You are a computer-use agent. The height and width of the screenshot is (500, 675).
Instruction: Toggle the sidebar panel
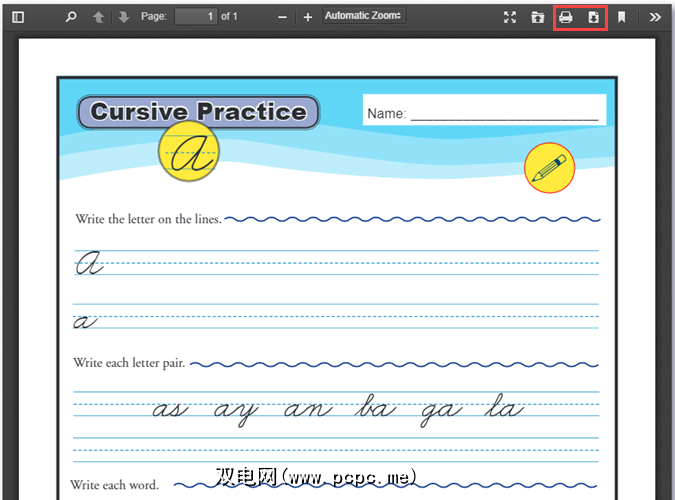click(x=18, y=17)
